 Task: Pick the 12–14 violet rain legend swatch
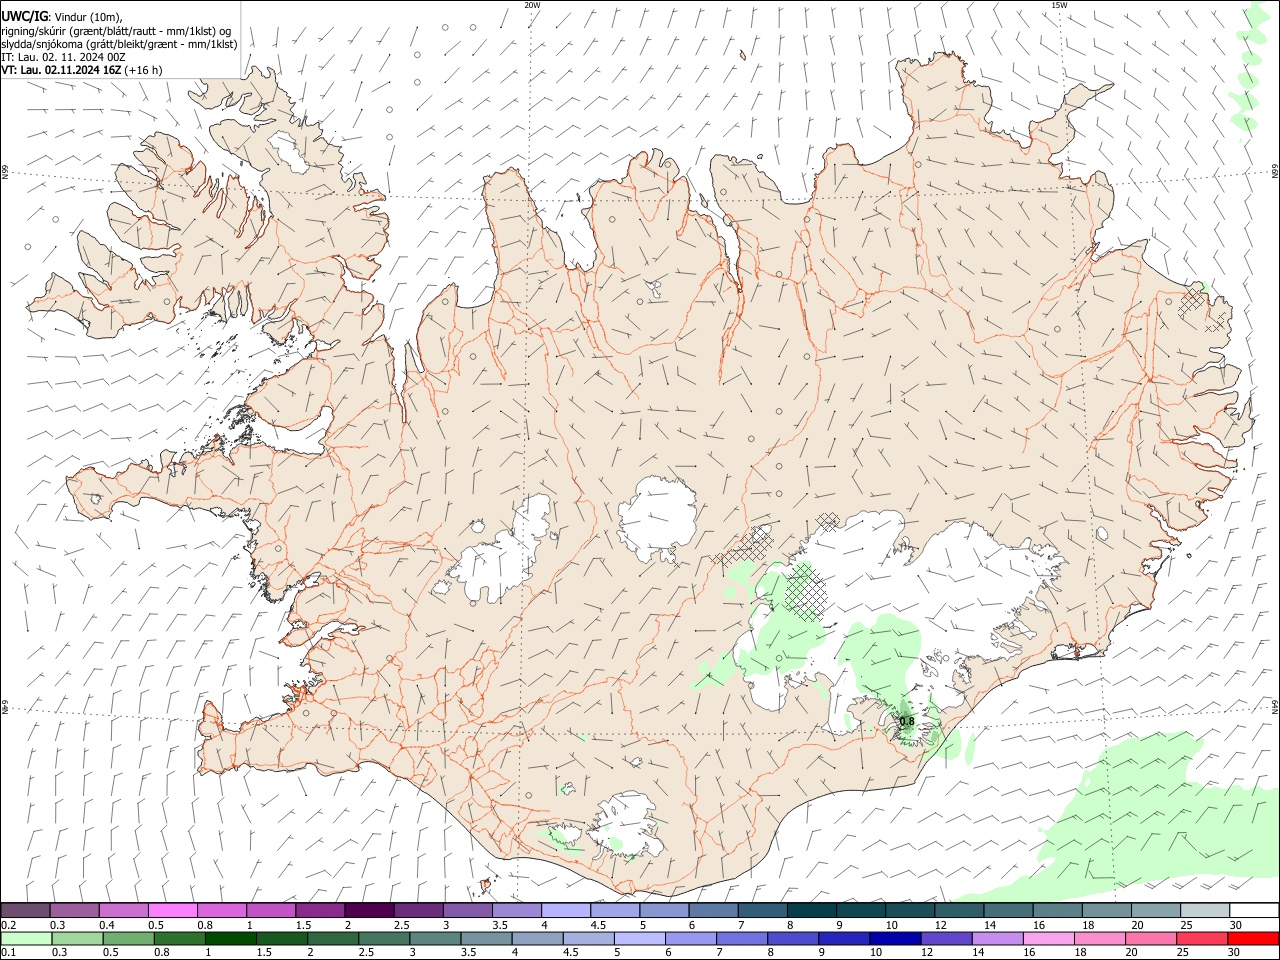coord(946,938)
